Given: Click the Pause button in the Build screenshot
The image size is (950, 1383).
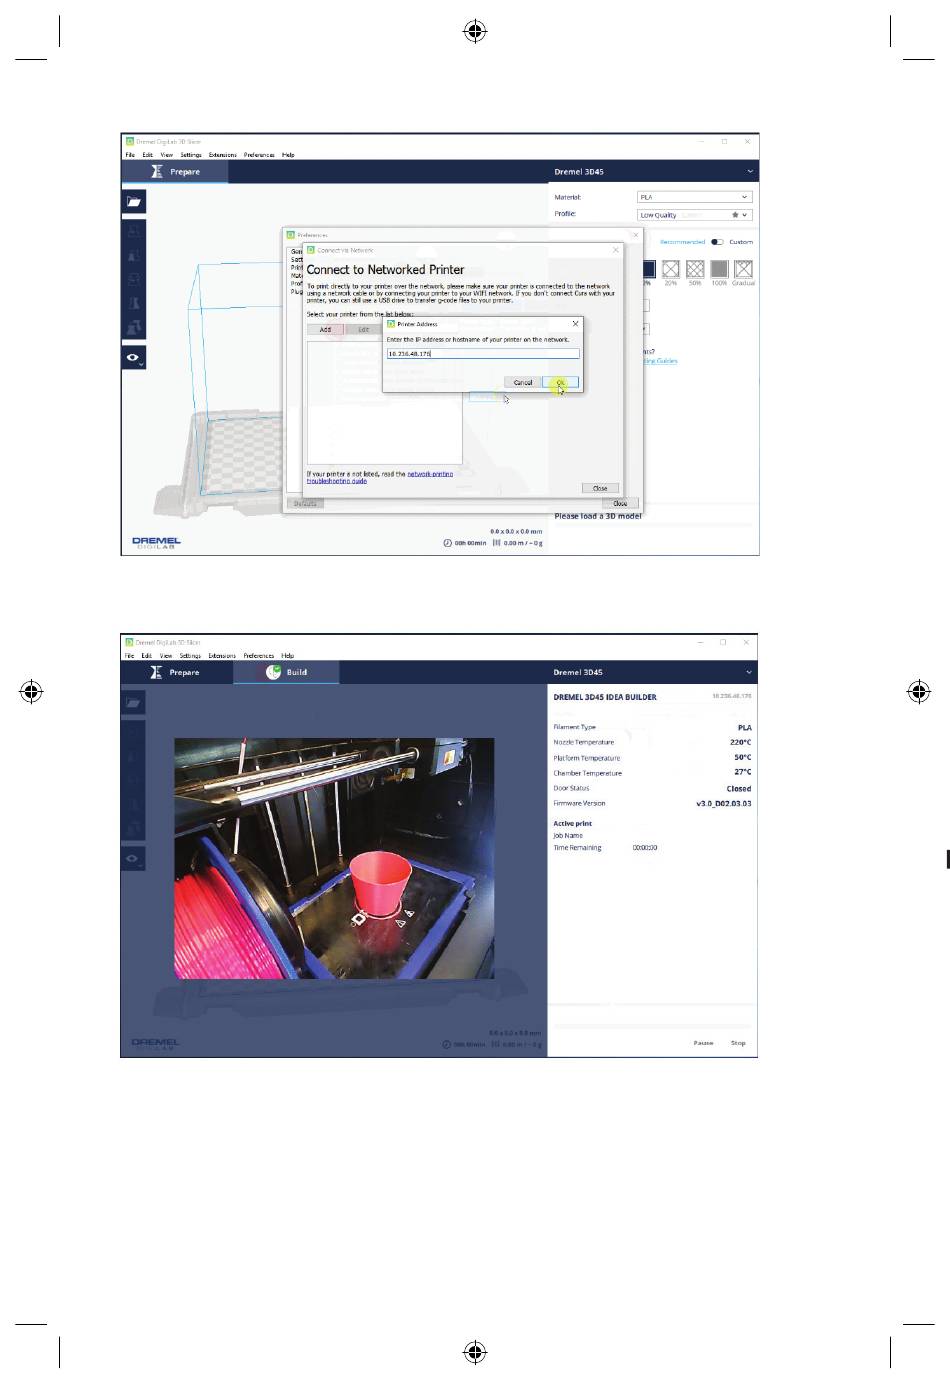Looking at the screenshot, I should click(x=704, y=1043).
